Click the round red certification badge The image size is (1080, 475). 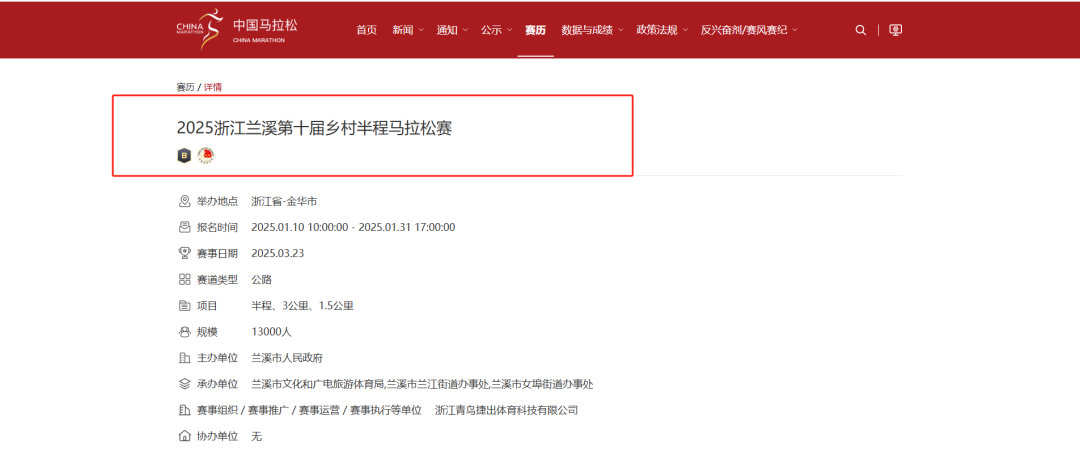pyautogui.click(x=205, y=155)
